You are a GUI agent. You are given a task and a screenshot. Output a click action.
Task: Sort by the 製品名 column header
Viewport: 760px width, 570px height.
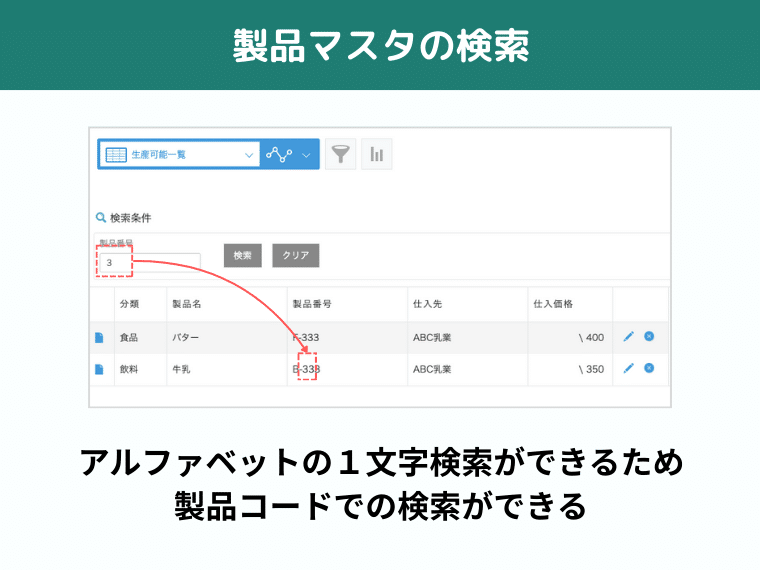187,303
